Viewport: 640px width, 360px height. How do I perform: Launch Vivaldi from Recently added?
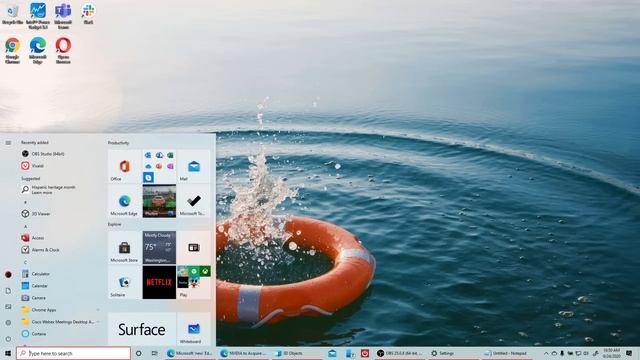click(x=33, y=166)
